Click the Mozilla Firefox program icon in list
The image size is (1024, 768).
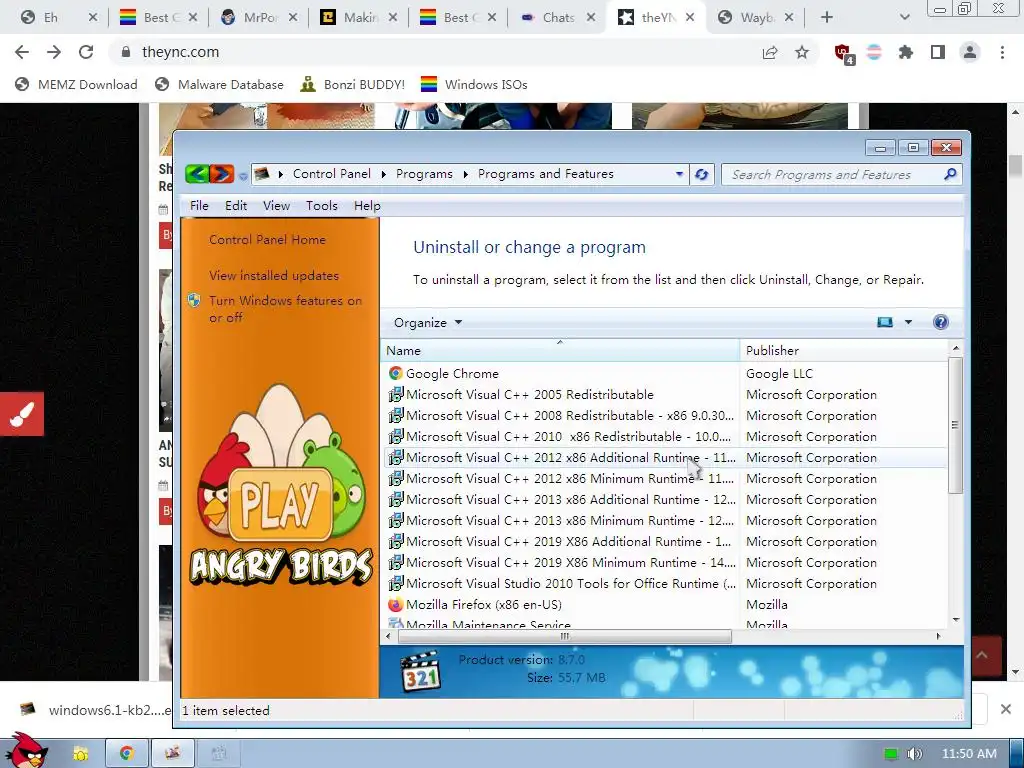395,605
